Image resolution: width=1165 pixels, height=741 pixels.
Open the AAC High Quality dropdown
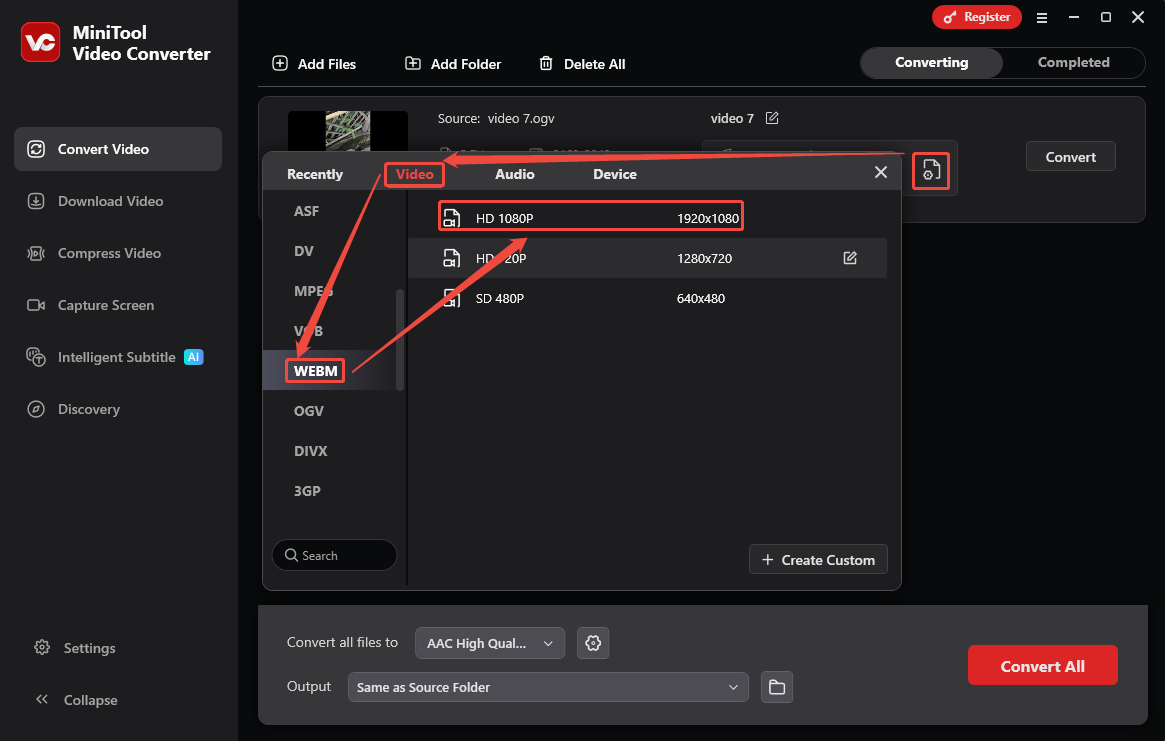click(489, 643)
